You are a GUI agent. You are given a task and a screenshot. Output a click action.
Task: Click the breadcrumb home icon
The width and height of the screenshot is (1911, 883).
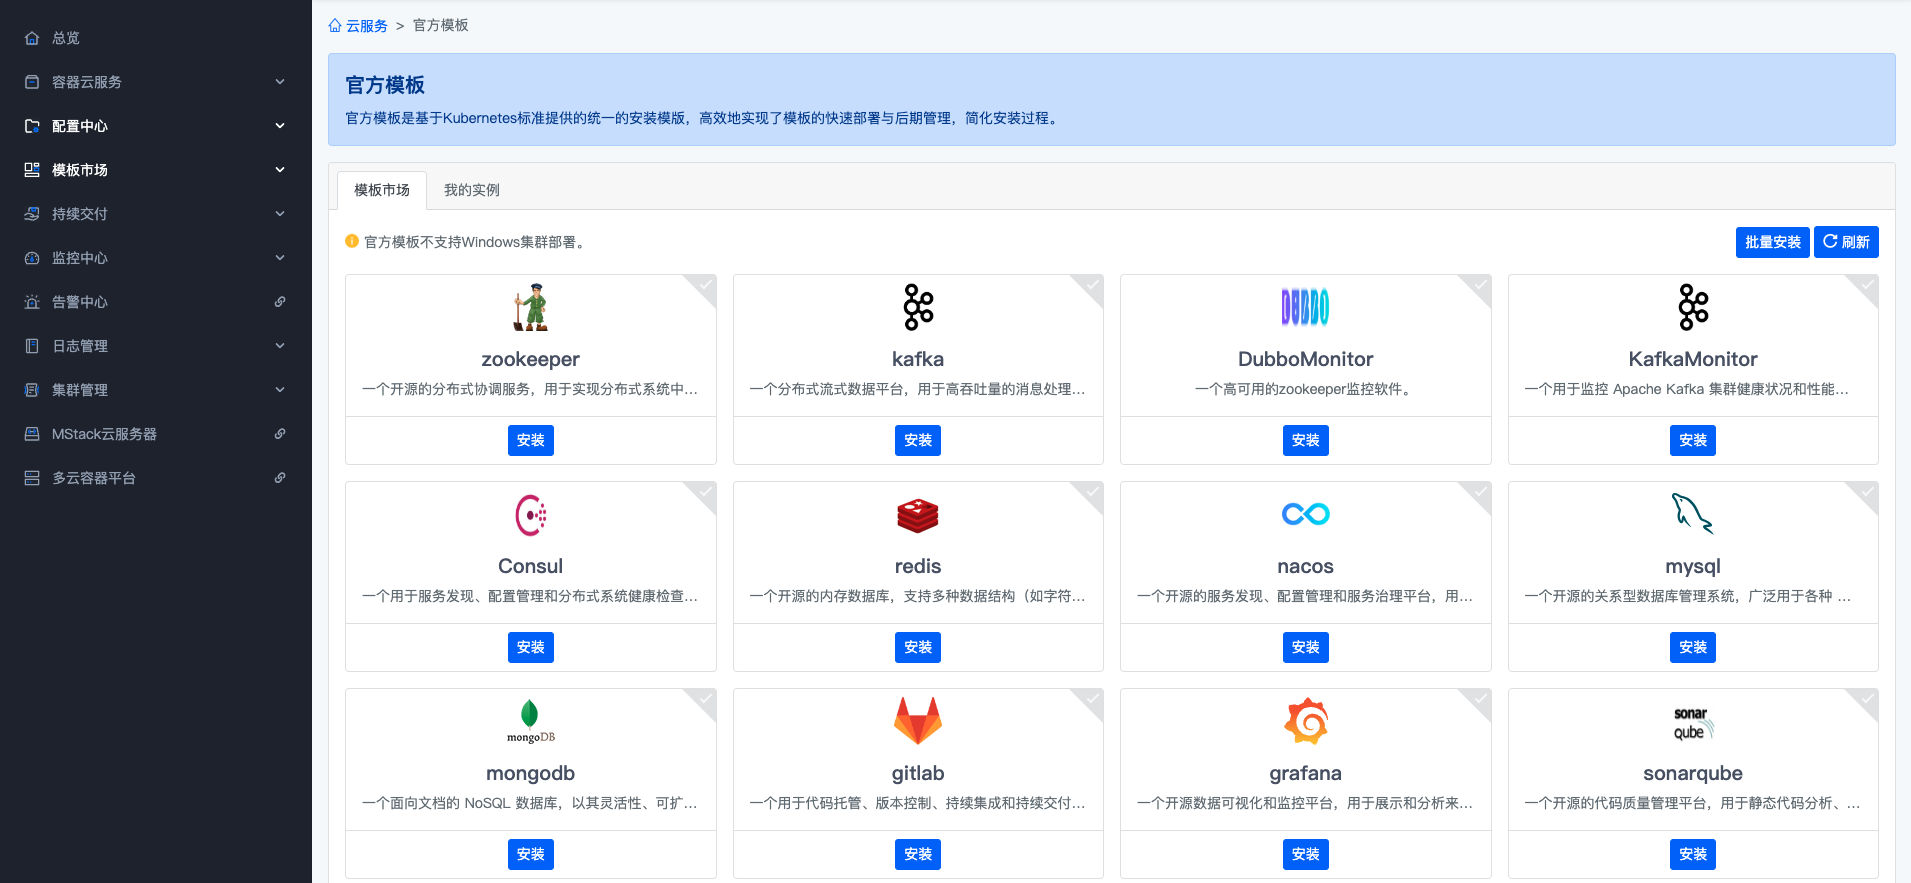[x=335, y=26]
